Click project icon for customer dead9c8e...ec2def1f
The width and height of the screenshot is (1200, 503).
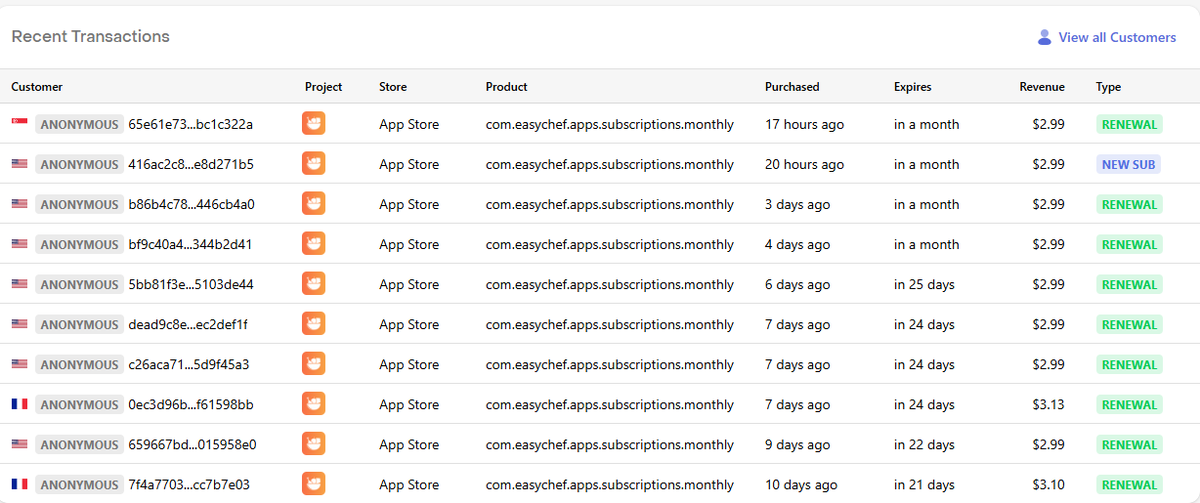[x=313, y=324]
